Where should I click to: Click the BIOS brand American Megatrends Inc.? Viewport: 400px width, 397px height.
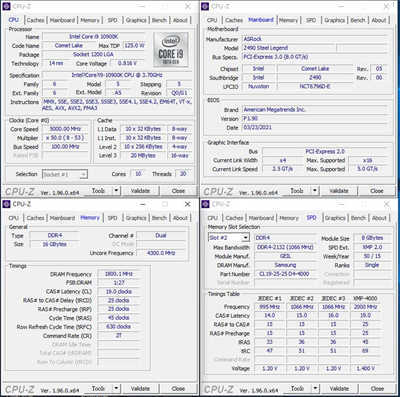(315, 110)
